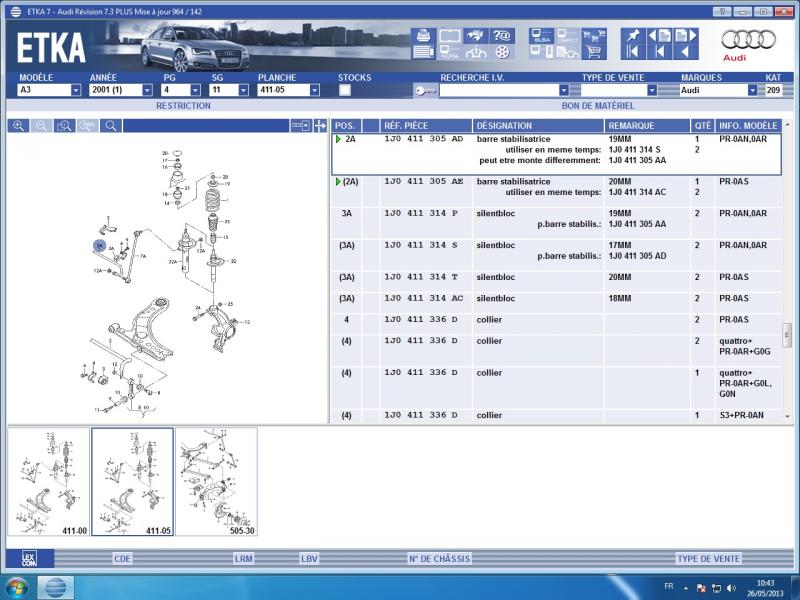Launch the ELSA workshop link icon

(x=541, y=36)
